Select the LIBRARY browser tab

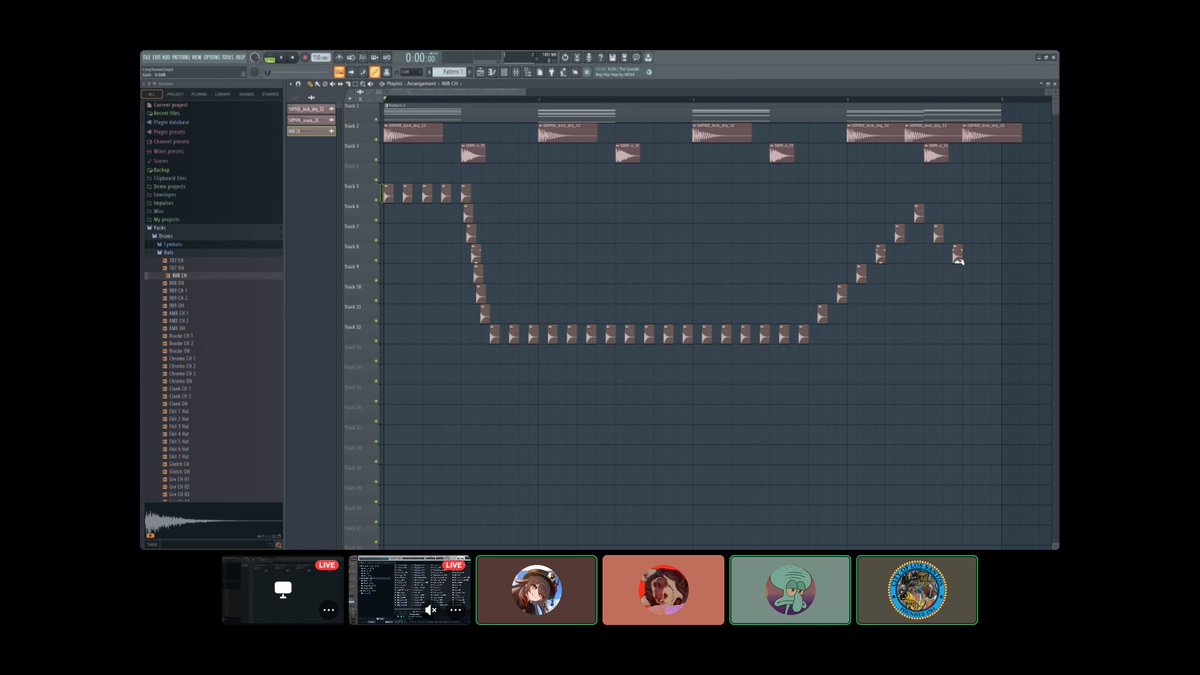223,94
